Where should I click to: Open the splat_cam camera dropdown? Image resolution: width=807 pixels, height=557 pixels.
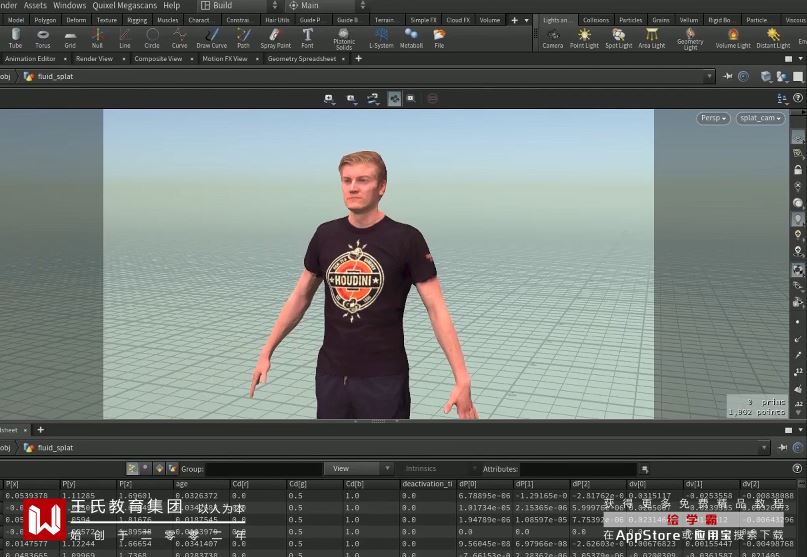click(x=760, y=118)
